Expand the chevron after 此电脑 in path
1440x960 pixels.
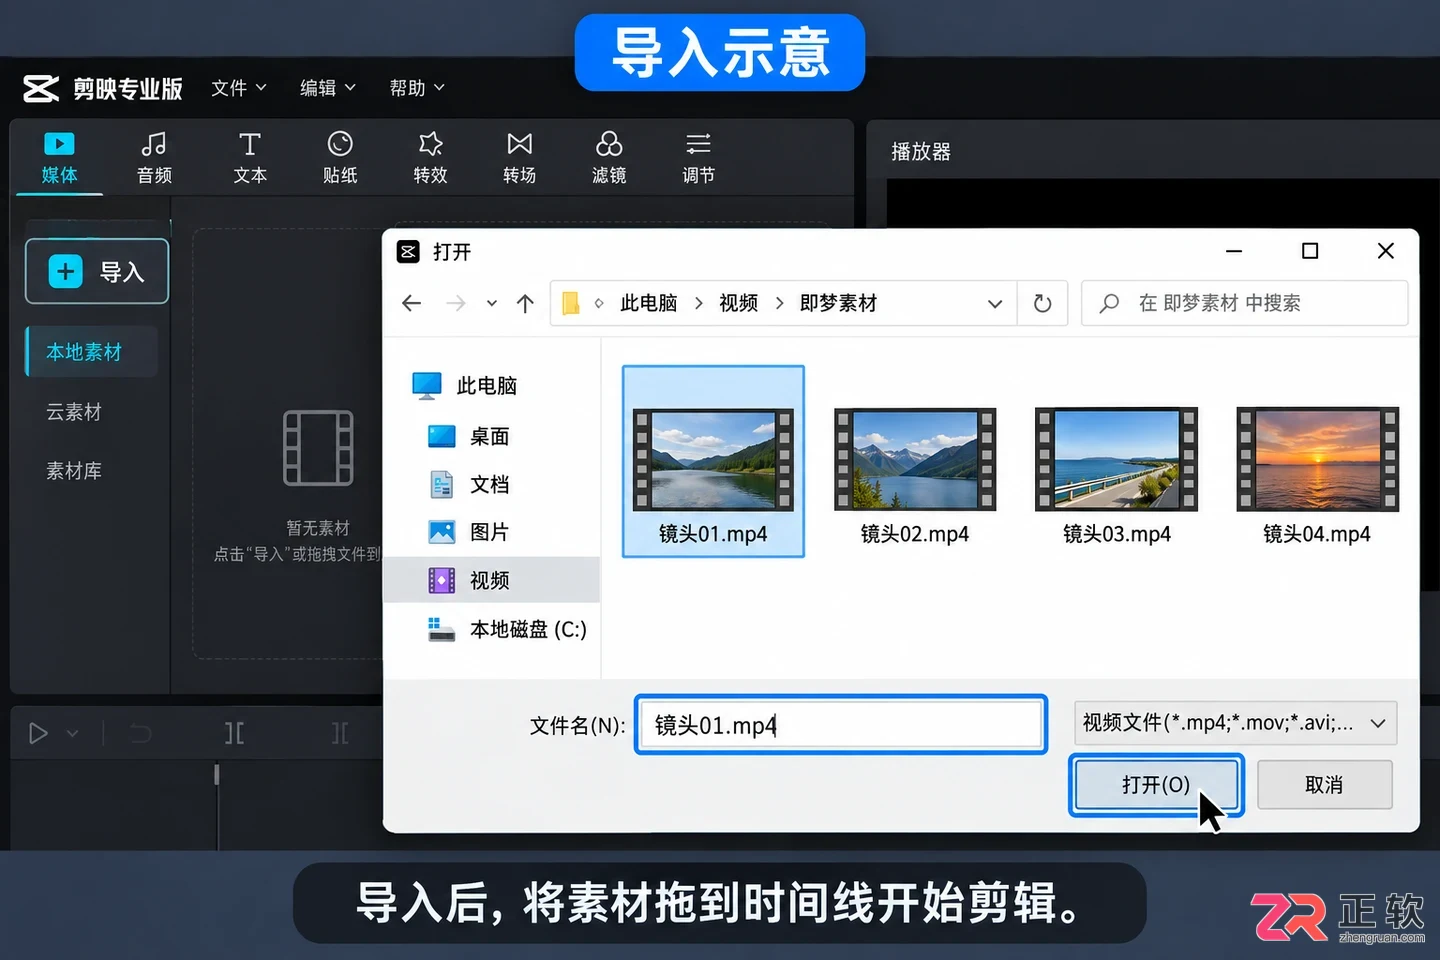(x=698, y=303)
